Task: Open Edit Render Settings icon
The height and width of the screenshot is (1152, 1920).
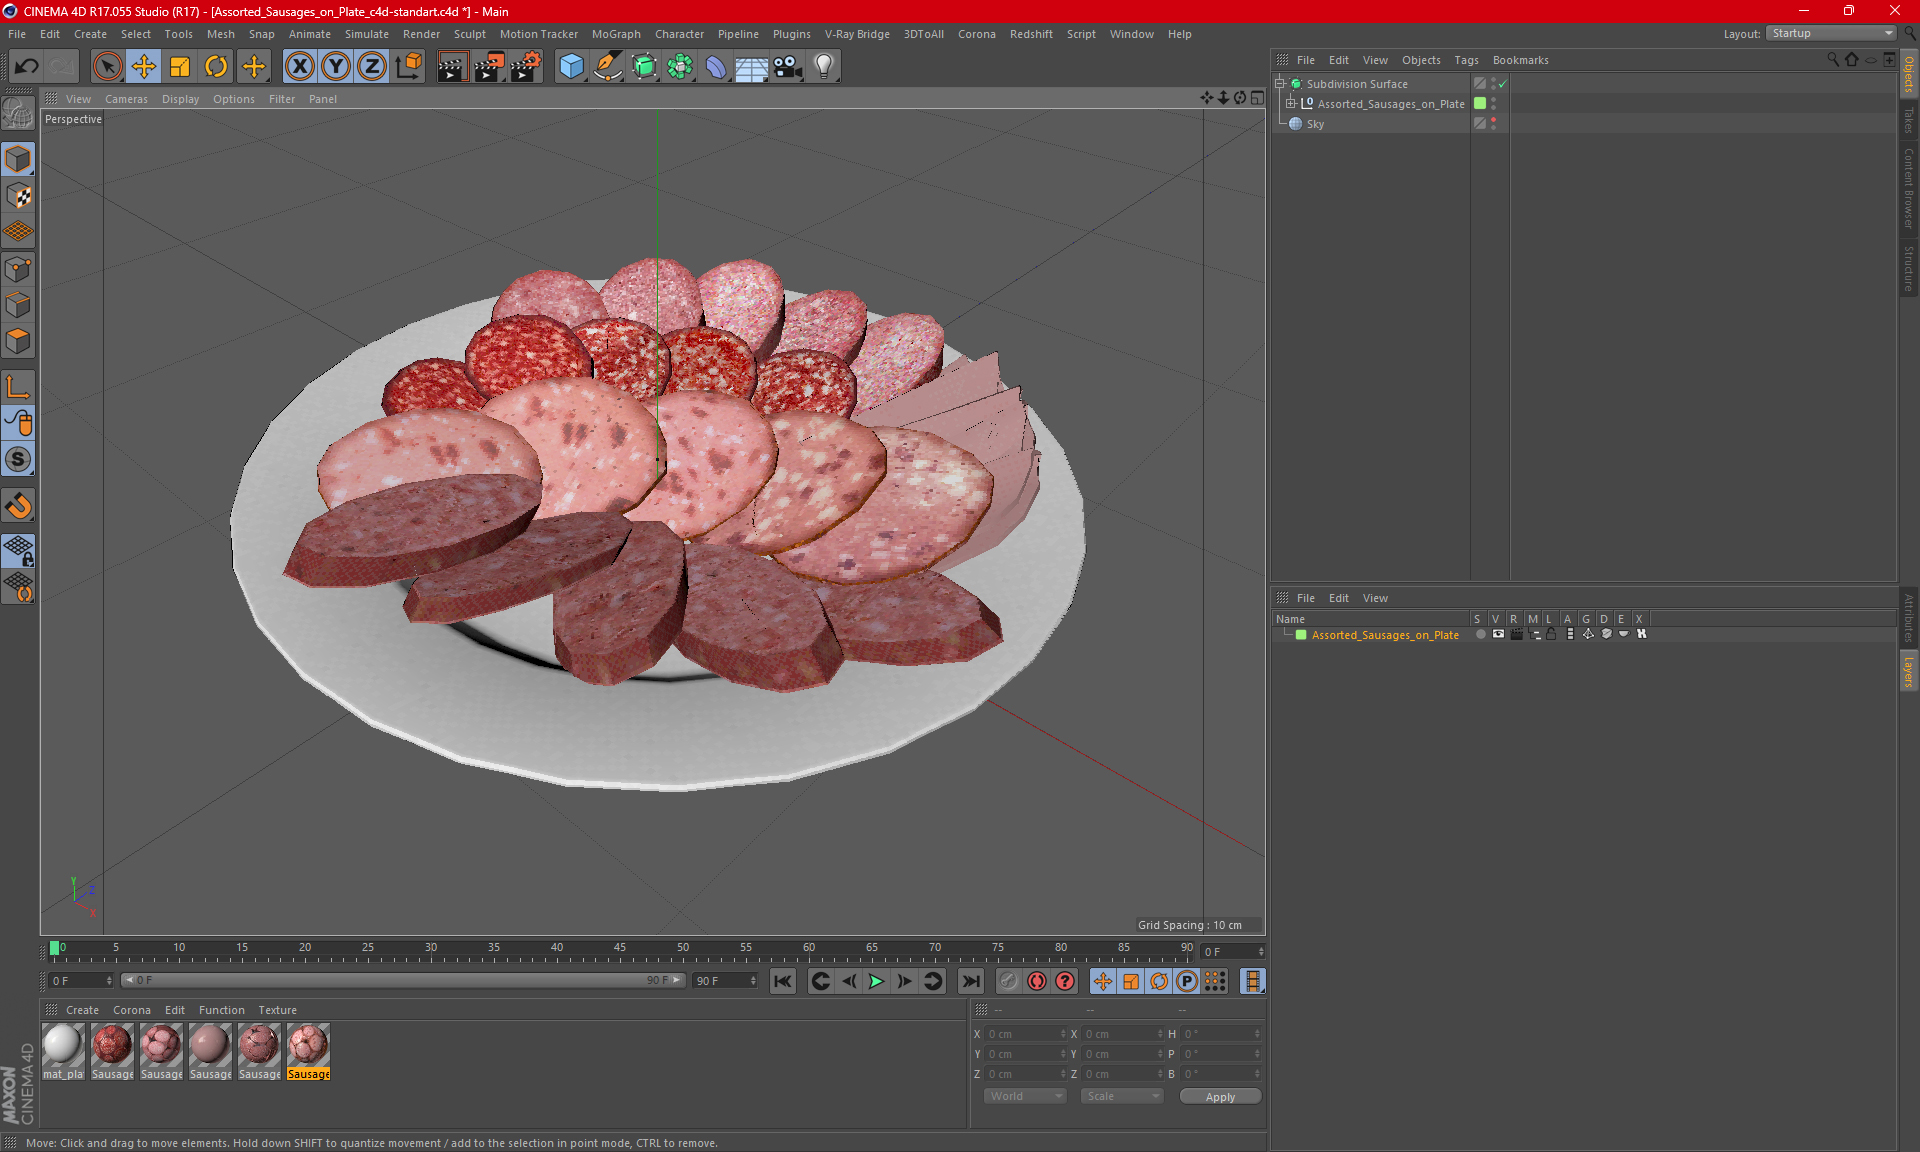Action: [526, 67]
